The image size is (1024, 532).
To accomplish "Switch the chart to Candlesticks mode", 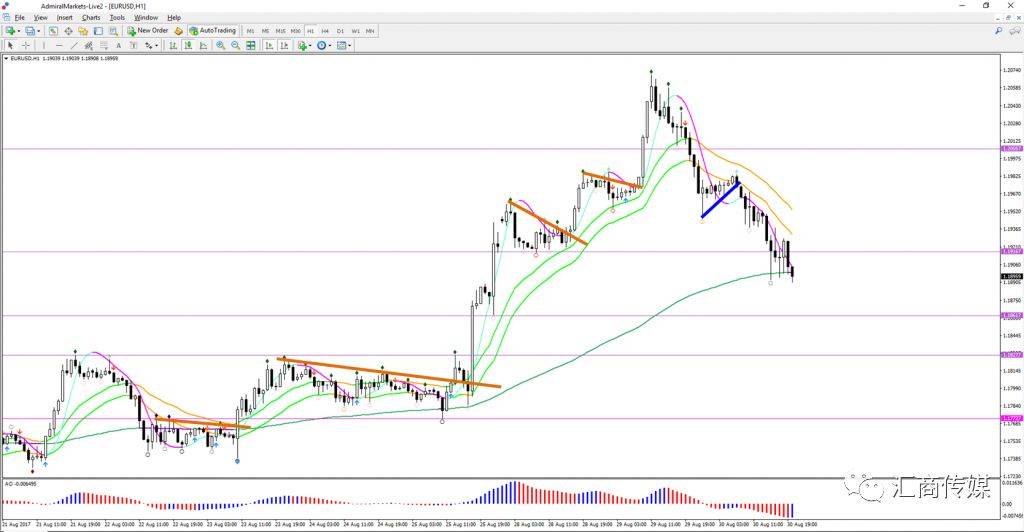I will pos(188,46).
